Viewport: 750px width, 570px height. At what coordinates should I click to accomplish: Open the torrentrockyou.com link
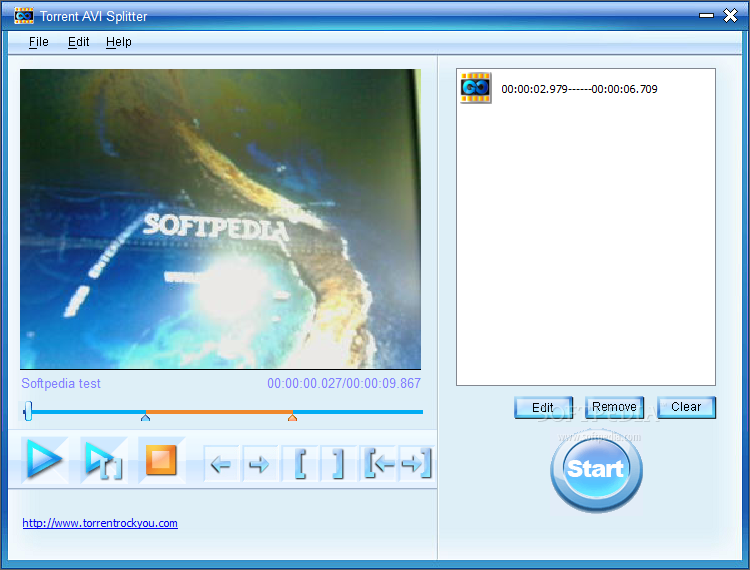pyautogui.click(x=100, y=523)
